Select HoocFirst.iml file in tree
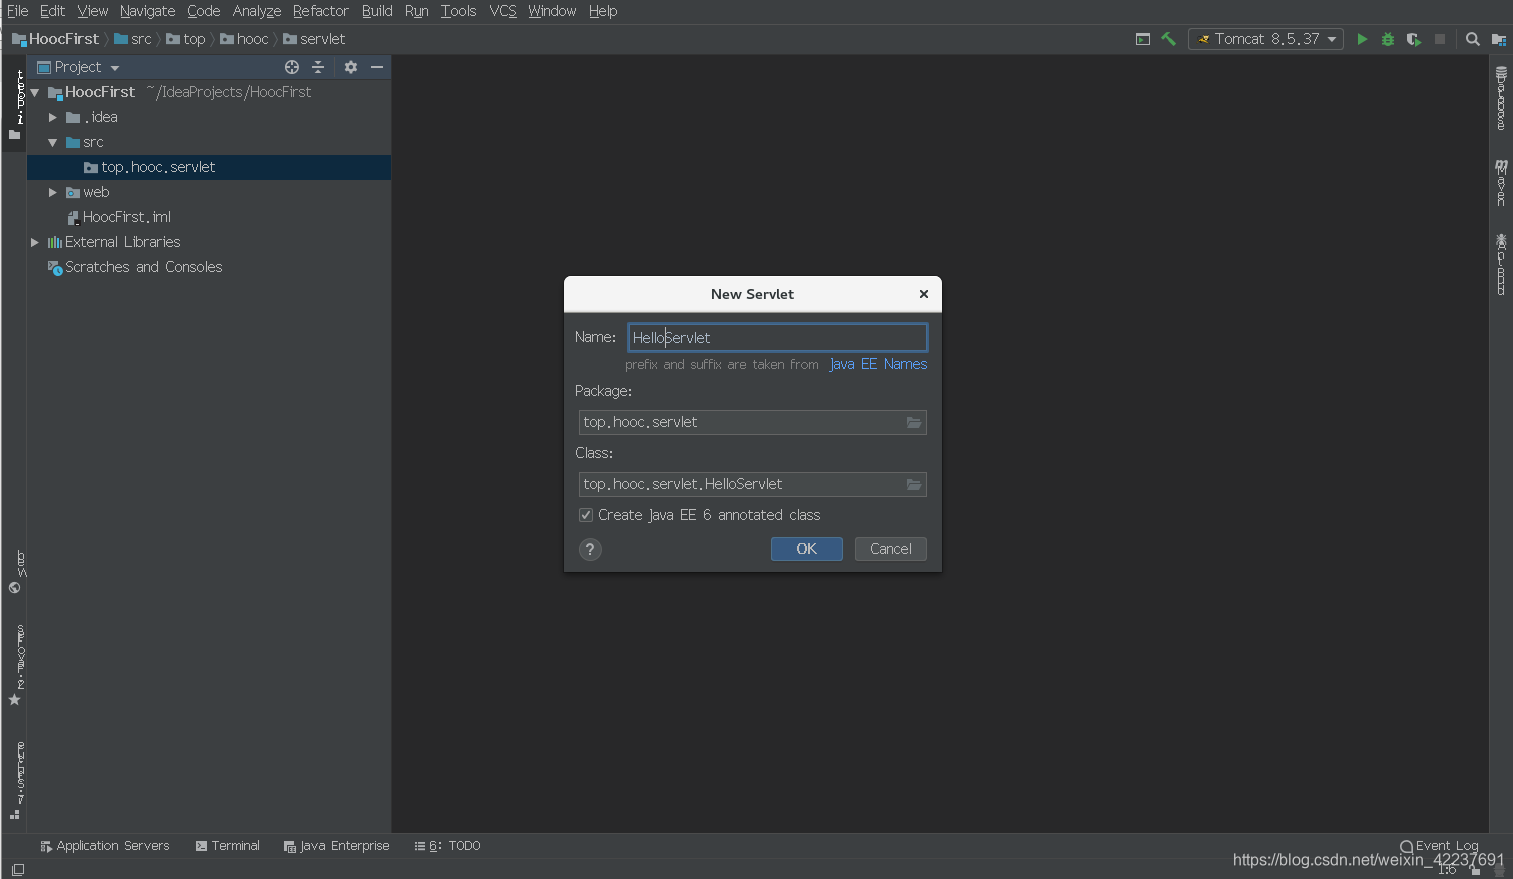The width and height of the screenshot is (1513, 879). pyautogui.click(x=127, y=217)
